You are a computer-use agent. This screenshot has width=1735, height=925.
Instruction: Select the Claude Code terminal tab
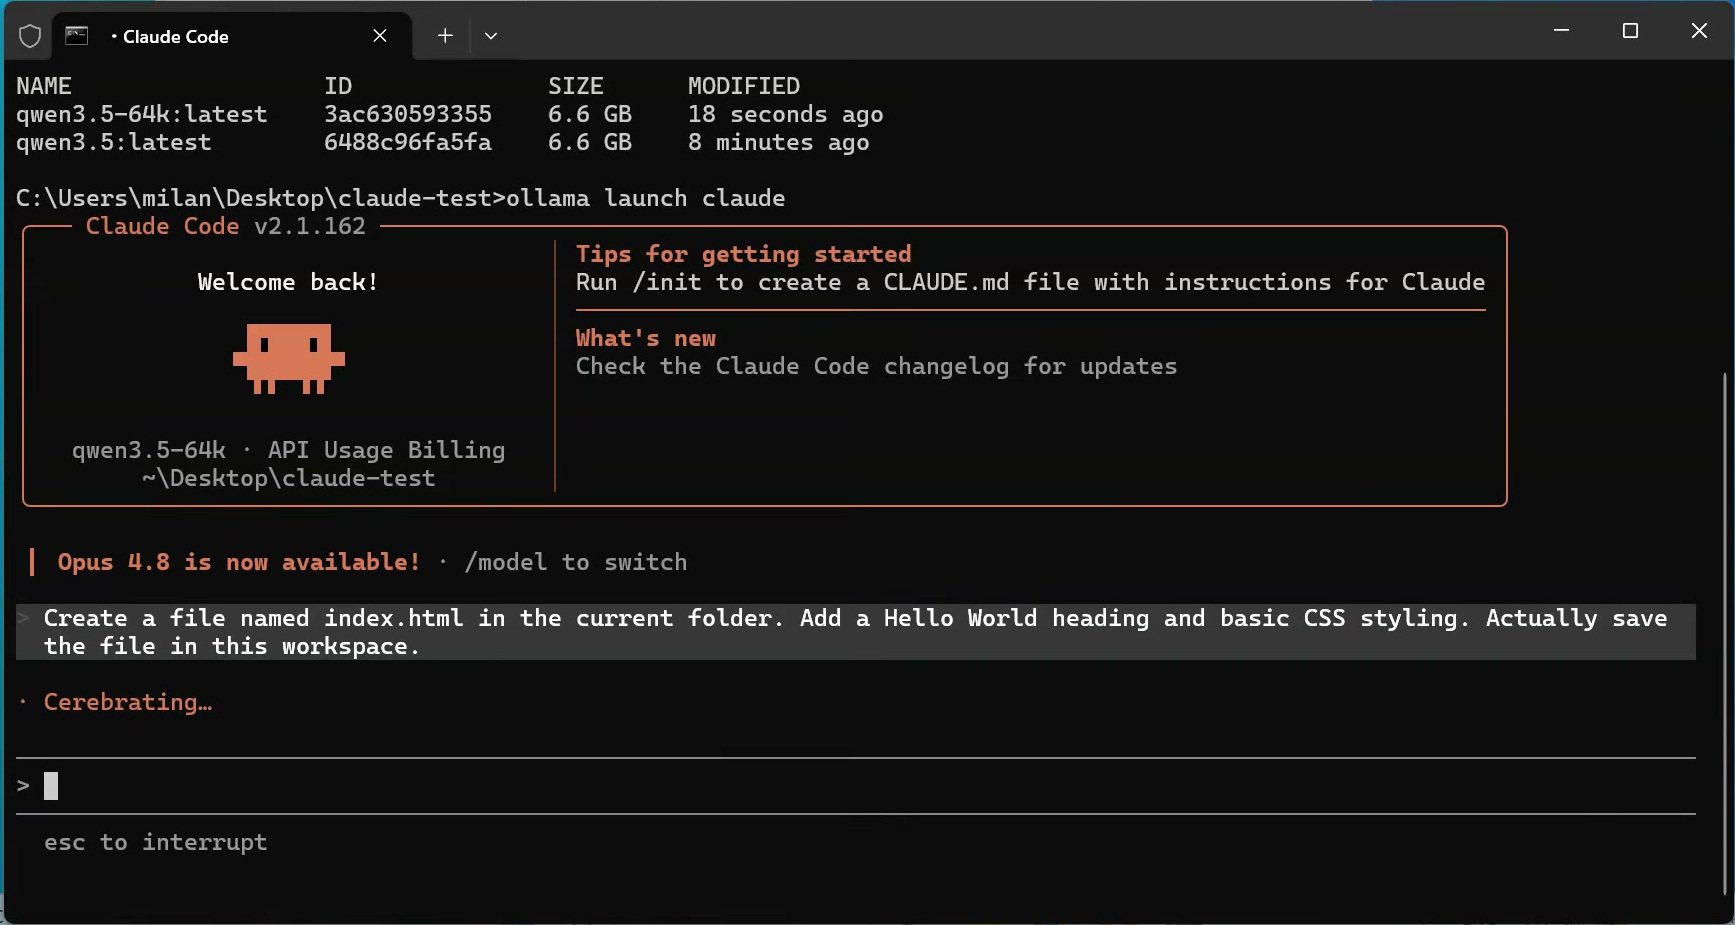click(x=231, y=36)
